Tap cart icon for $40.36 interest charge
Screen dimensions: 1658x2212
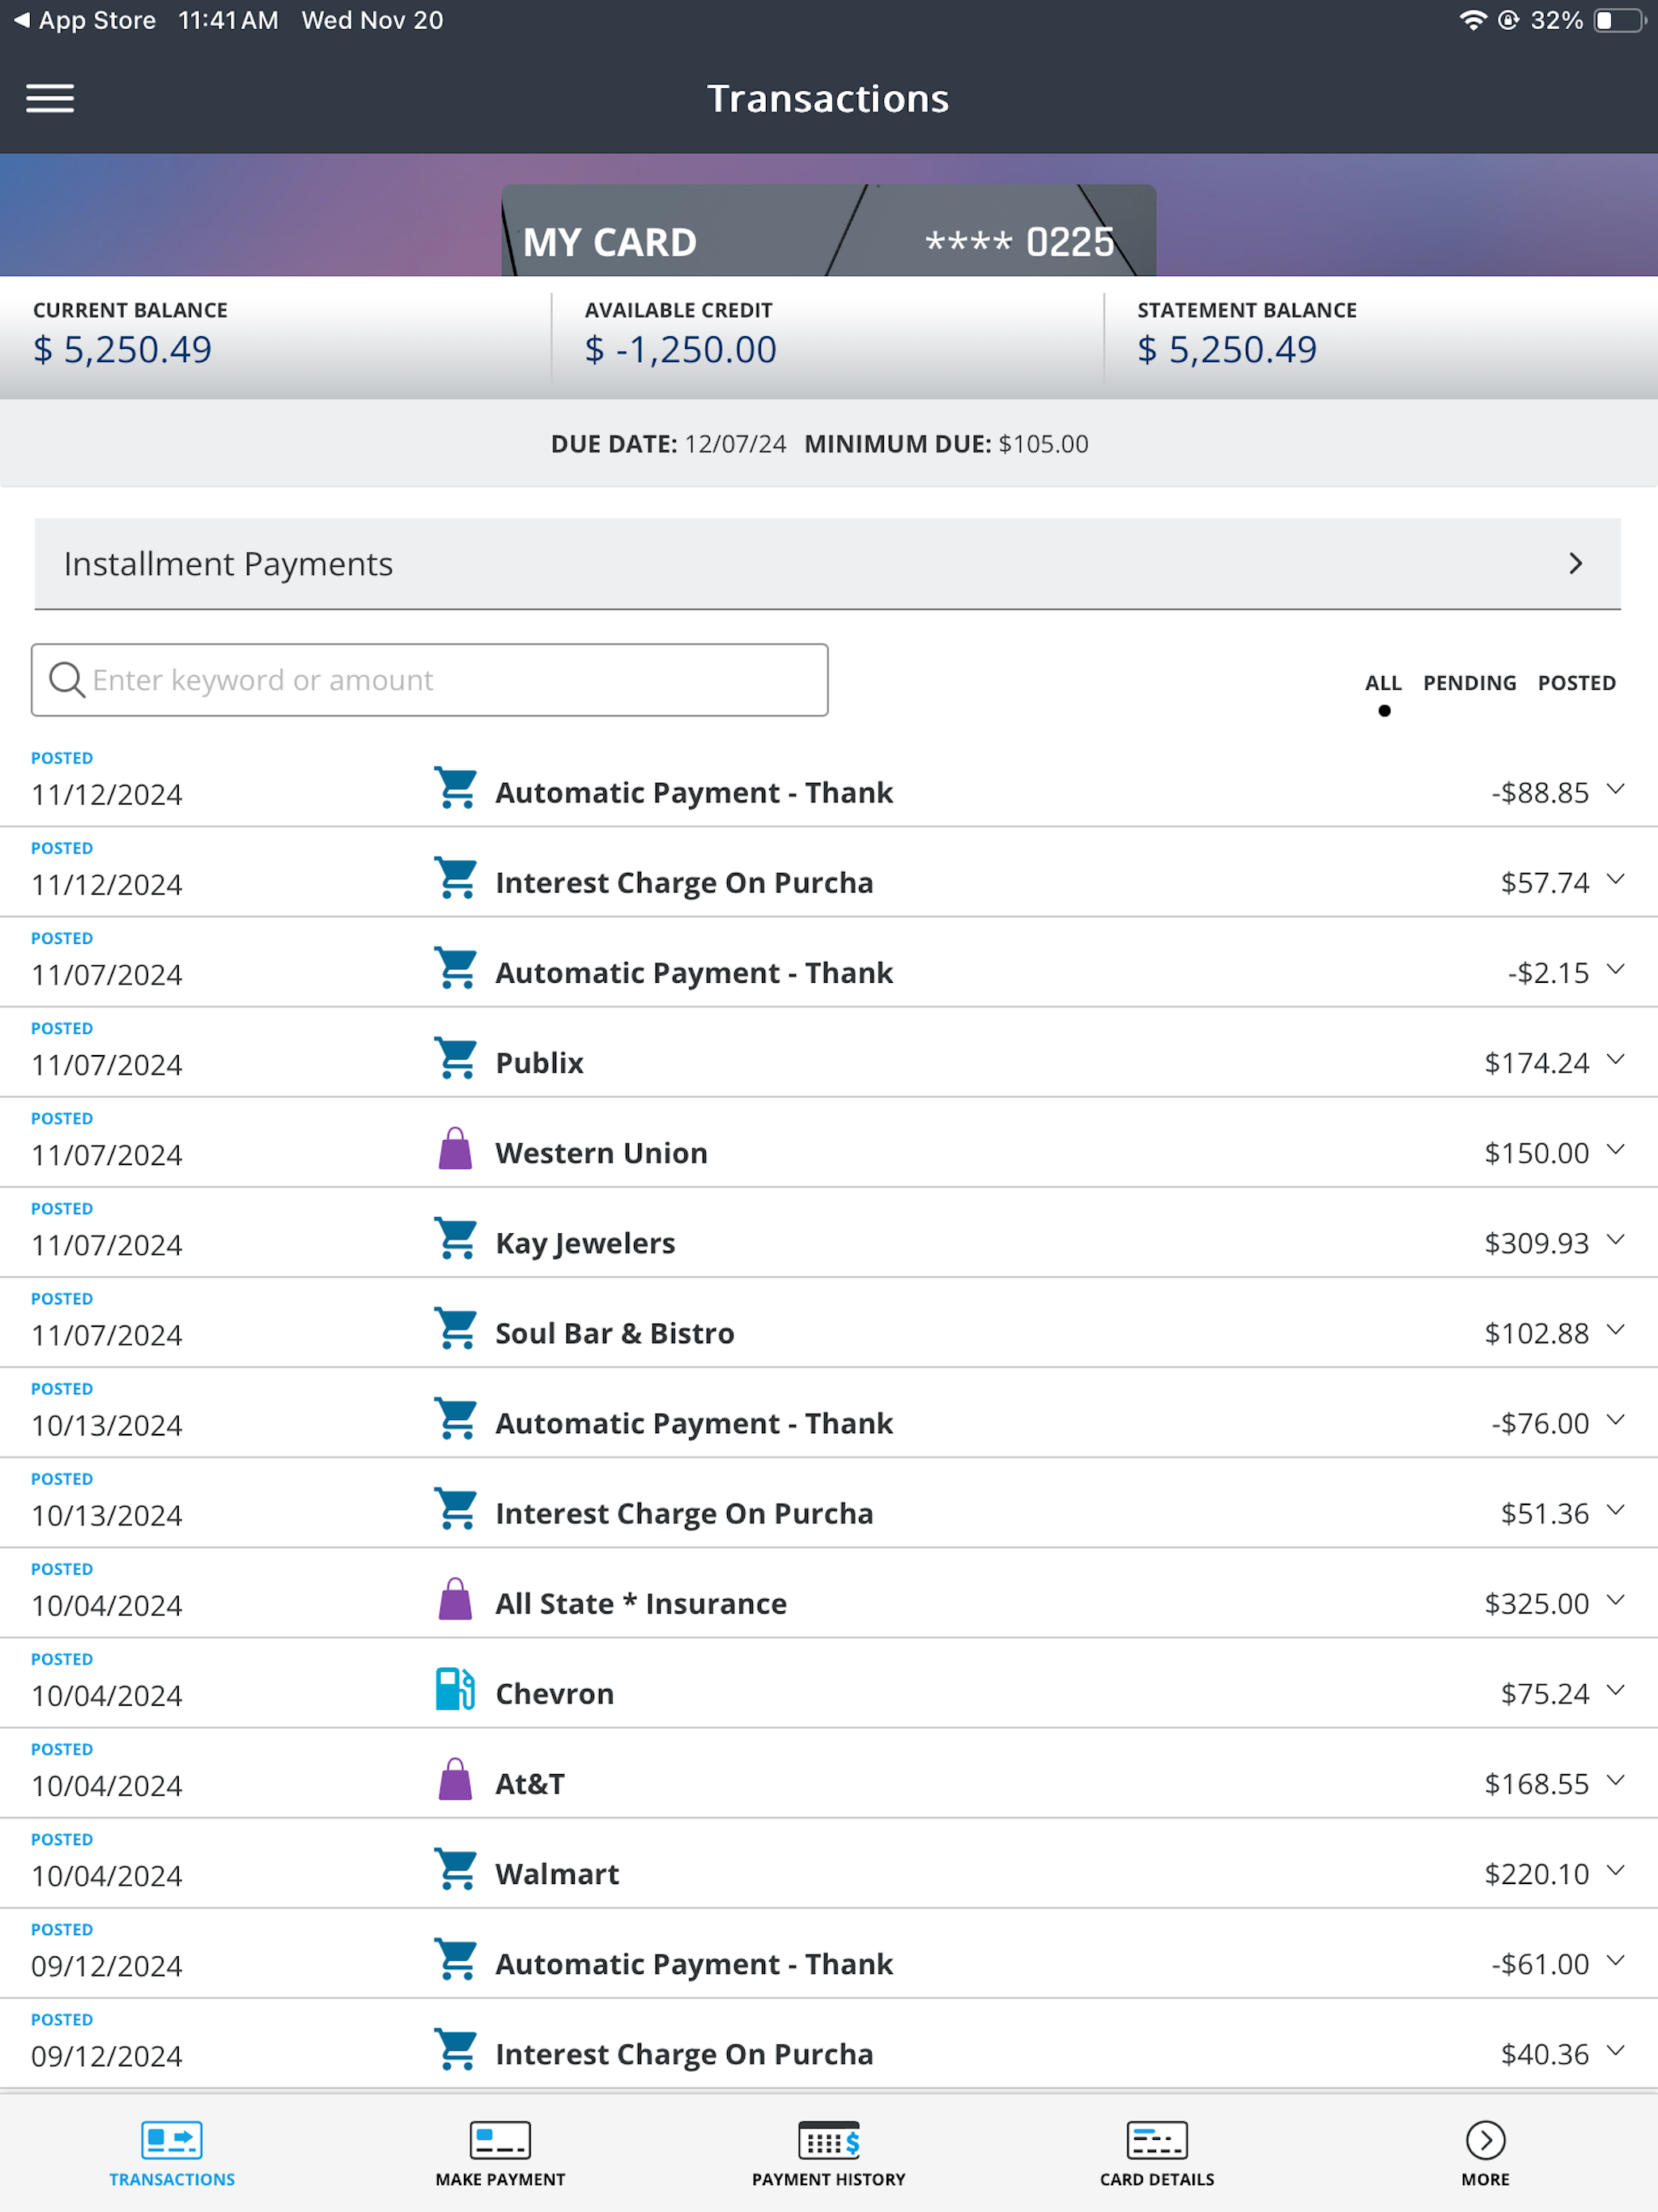coord(456,2050)
